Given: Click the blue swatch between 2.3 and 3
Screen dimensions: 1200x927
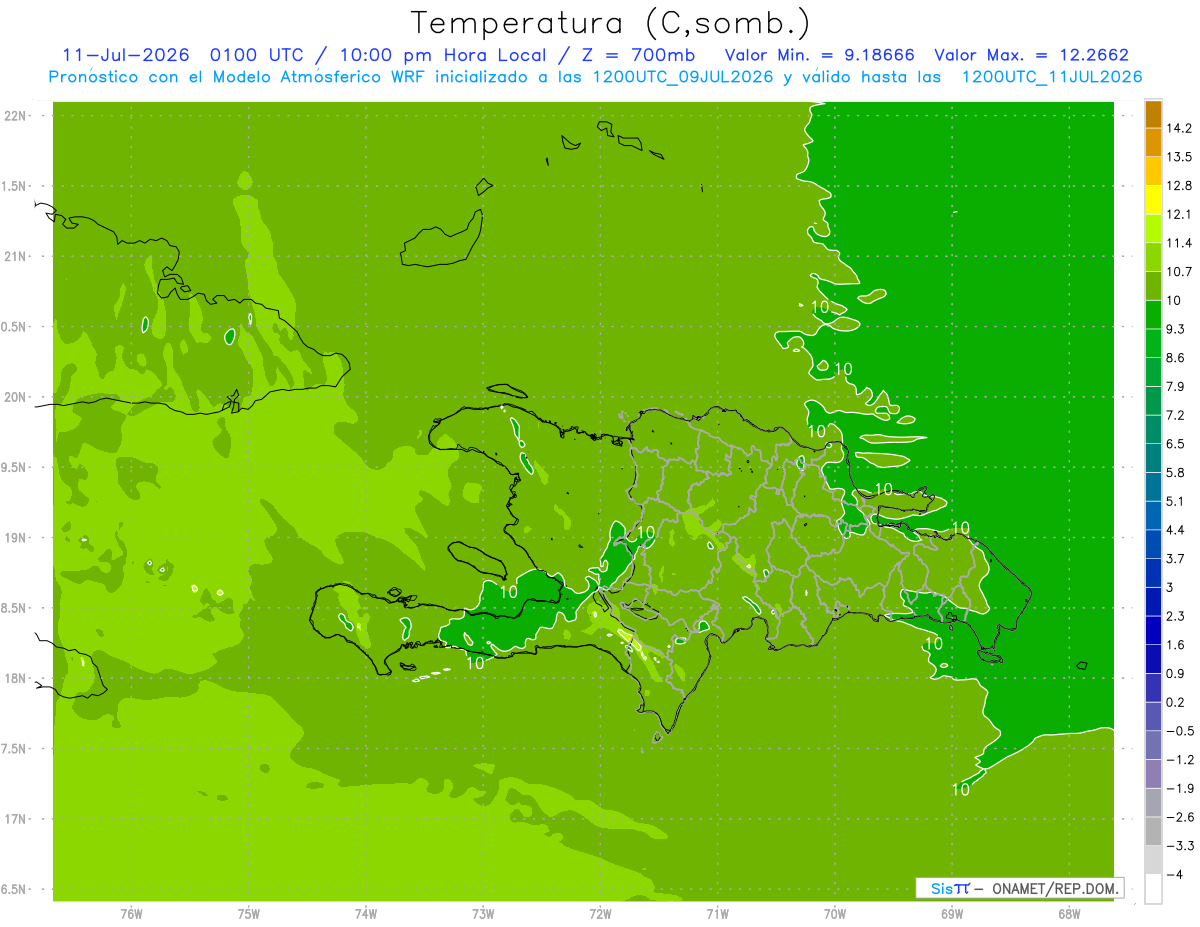Looking at the screenshot, I should (x=1153, y=601).
